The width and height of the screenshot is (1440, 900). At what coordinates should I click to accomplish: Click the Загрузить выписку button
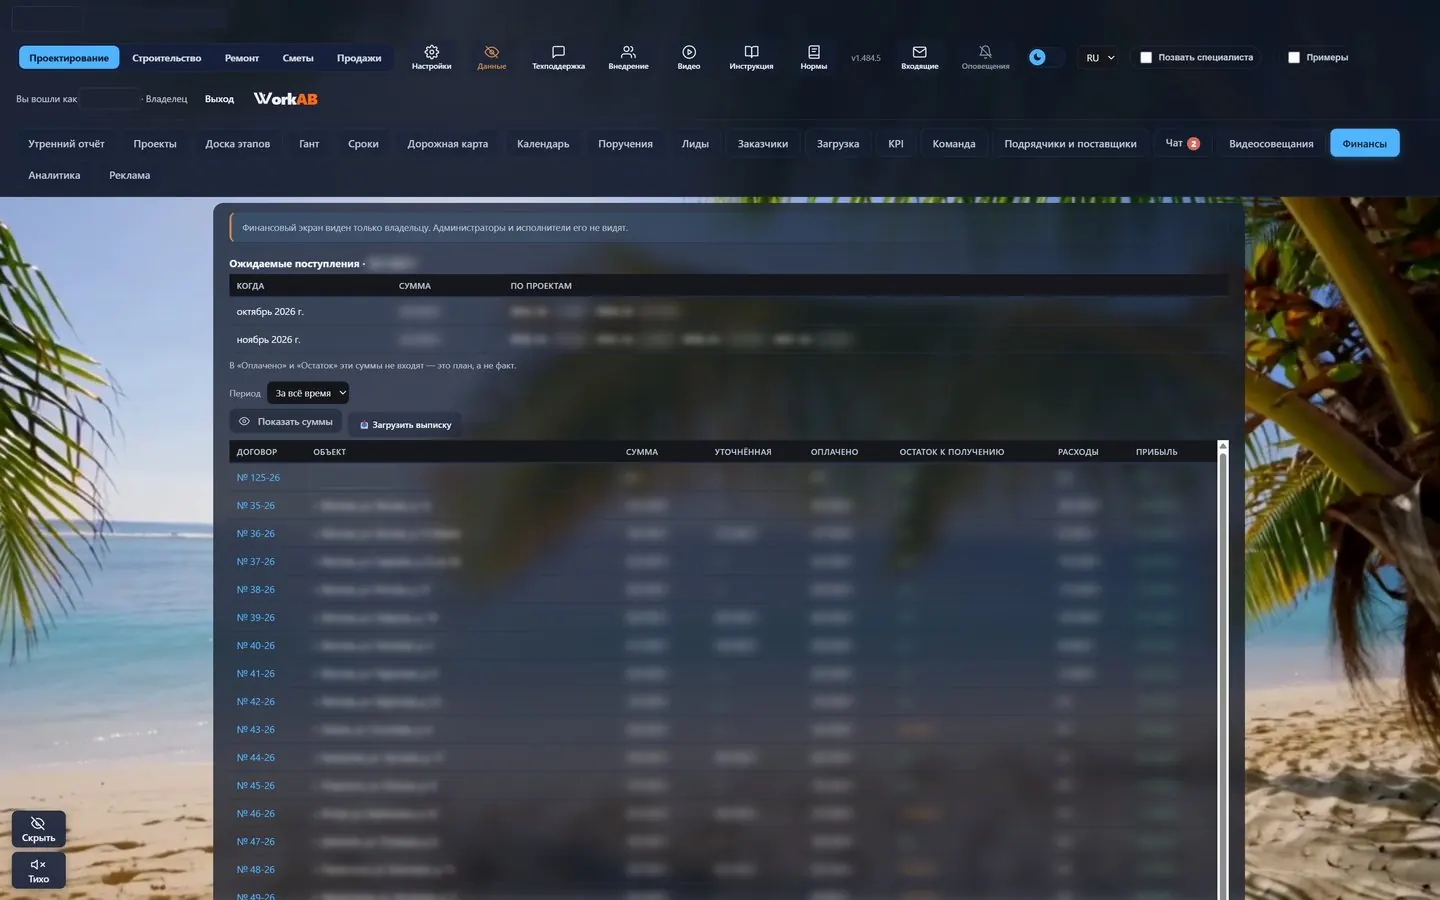[405, 425]
